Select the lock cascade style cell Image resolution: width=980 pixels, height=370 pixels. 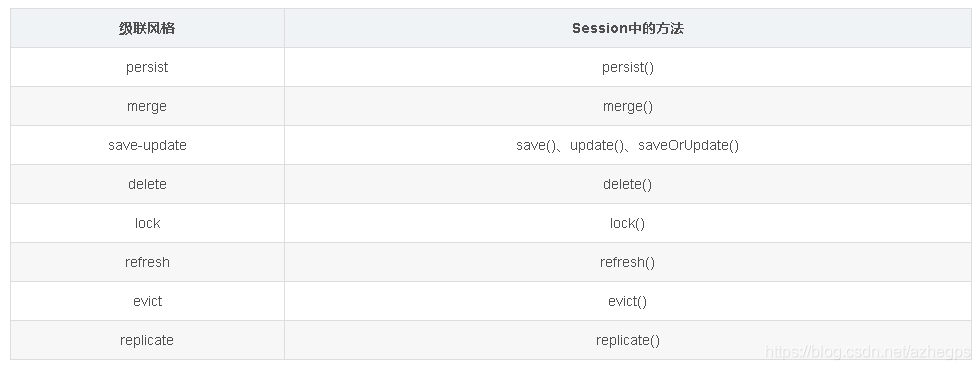pos(147,223)
